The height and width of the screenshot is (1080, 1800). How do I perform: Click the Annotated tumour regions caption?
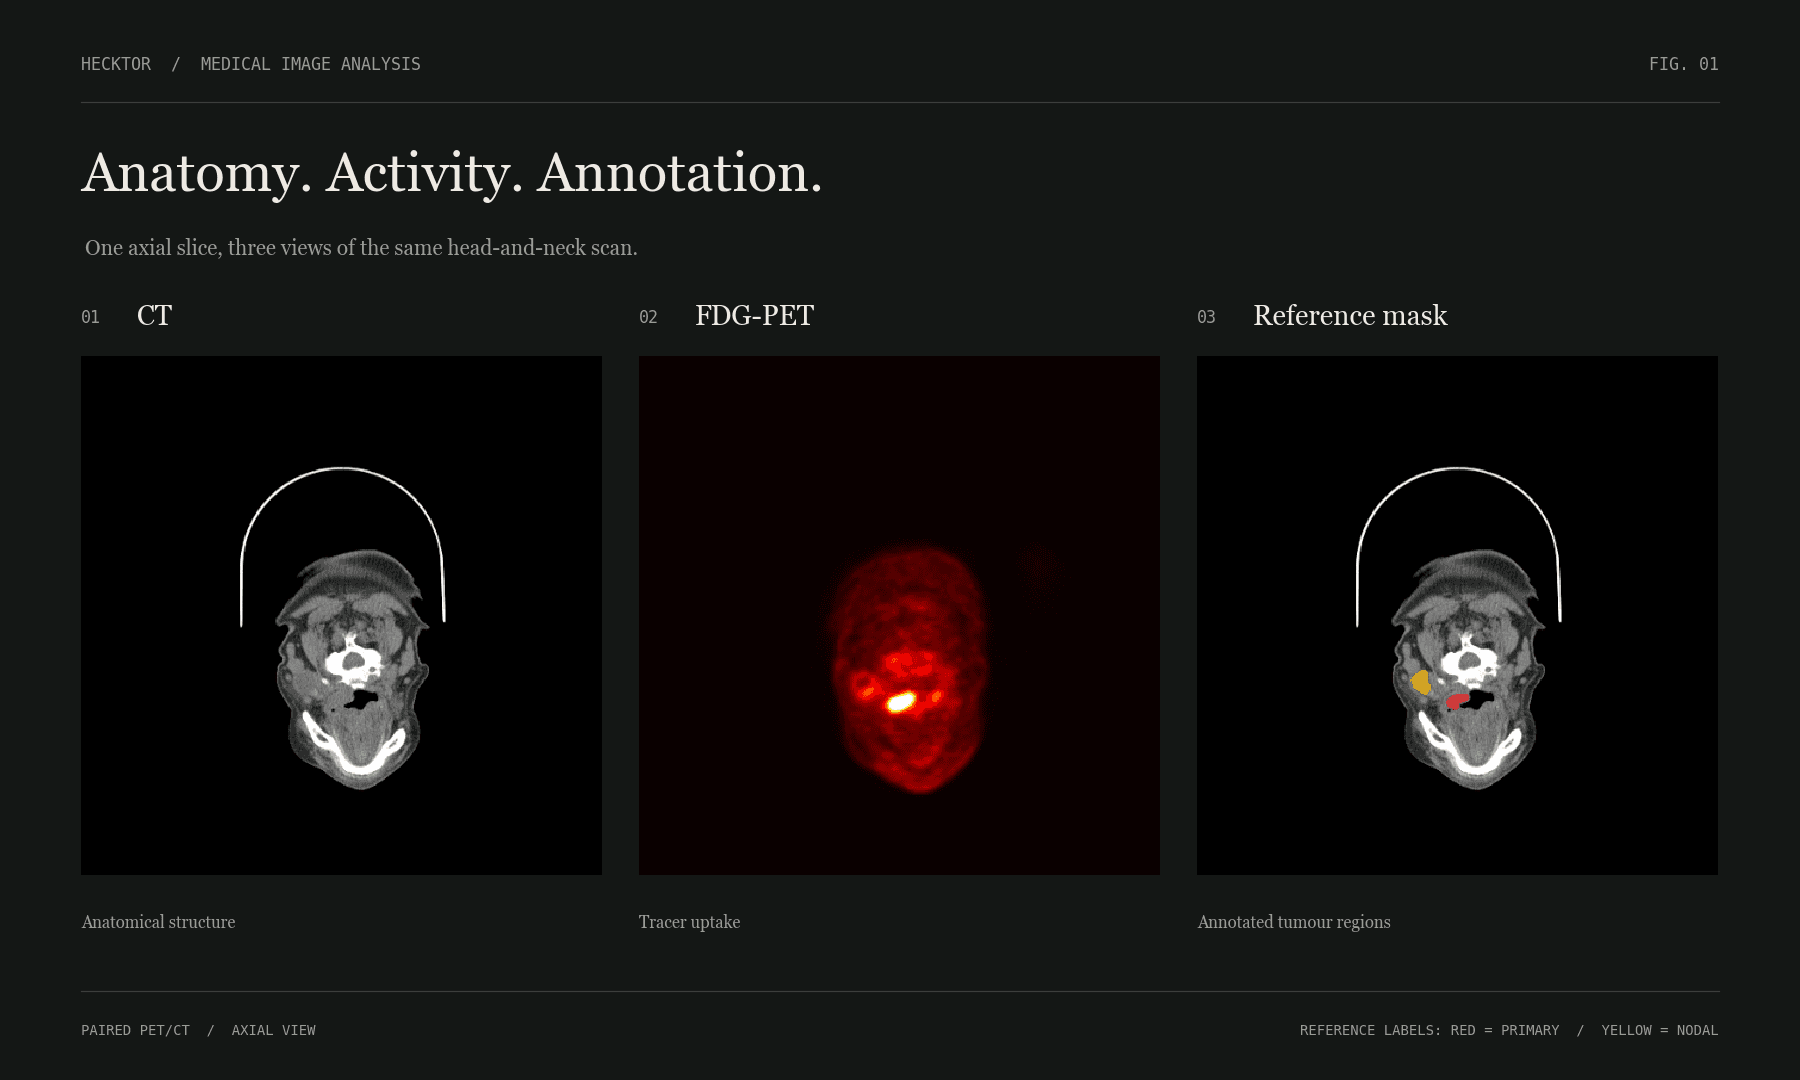coord(1294,922)
